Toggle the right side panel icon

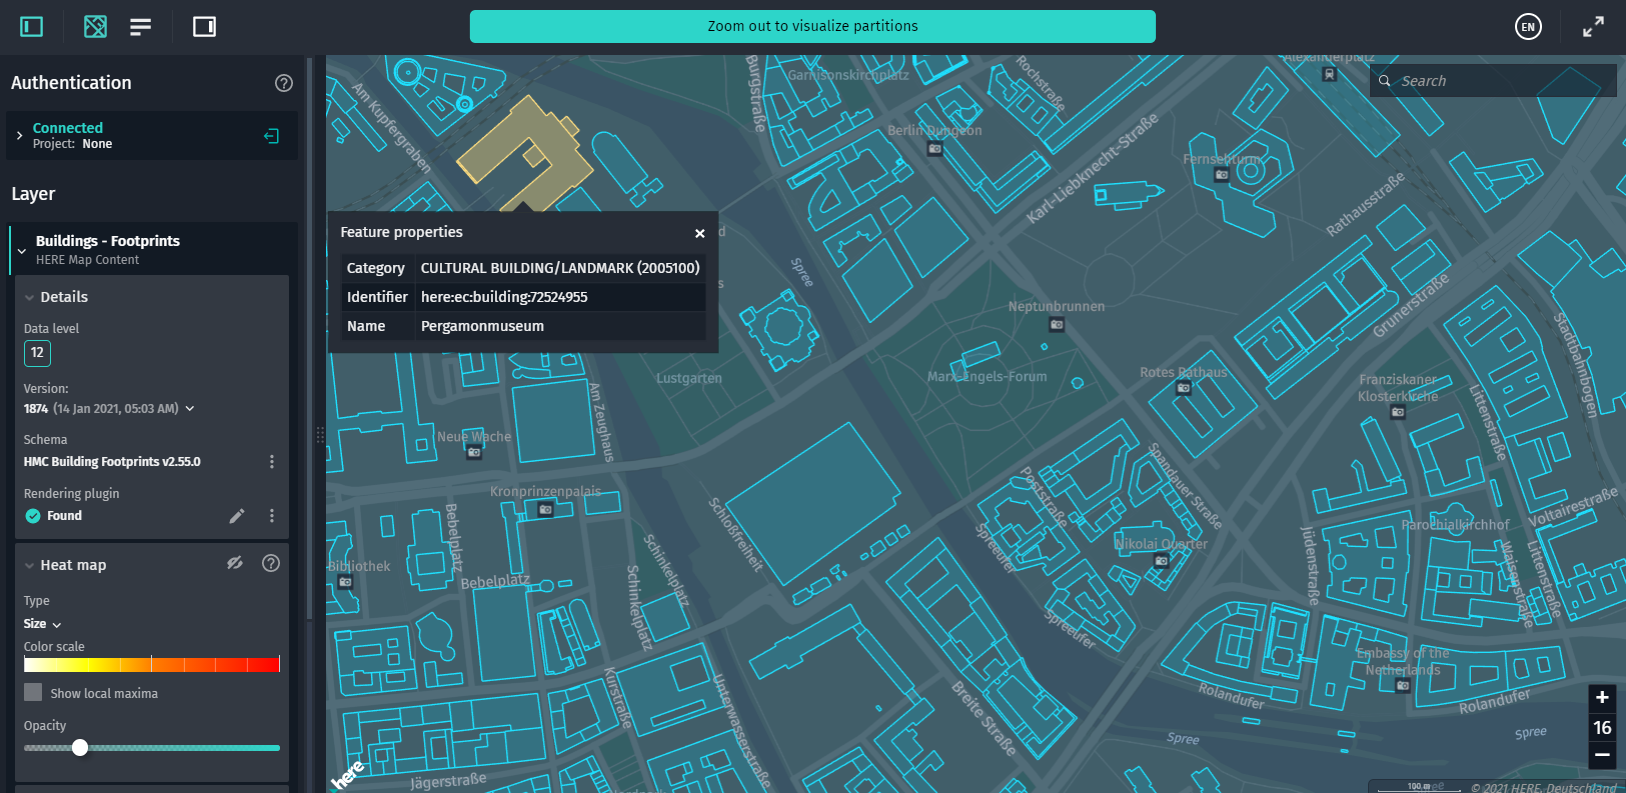[204, 27]
